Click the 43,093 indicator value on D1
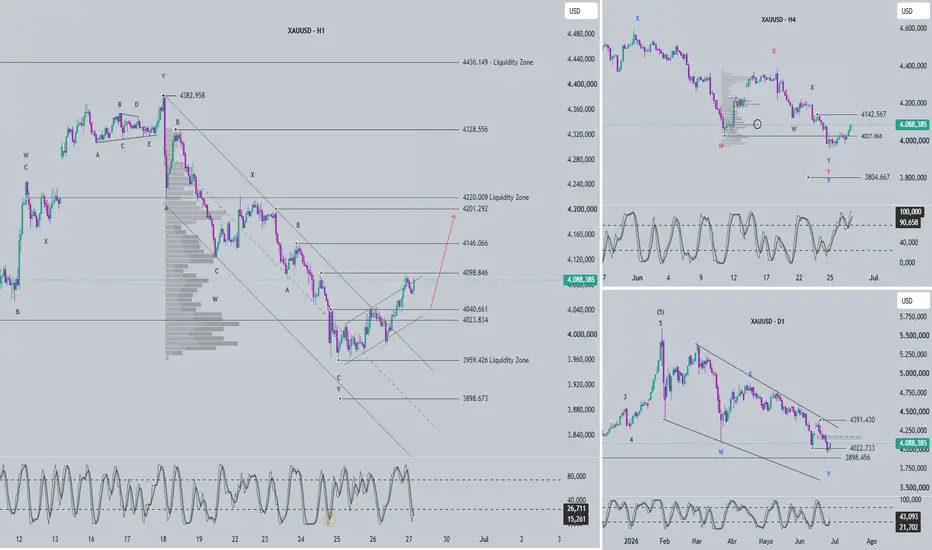The width and height of the screenshot is (932, 550). click(909, 517)
